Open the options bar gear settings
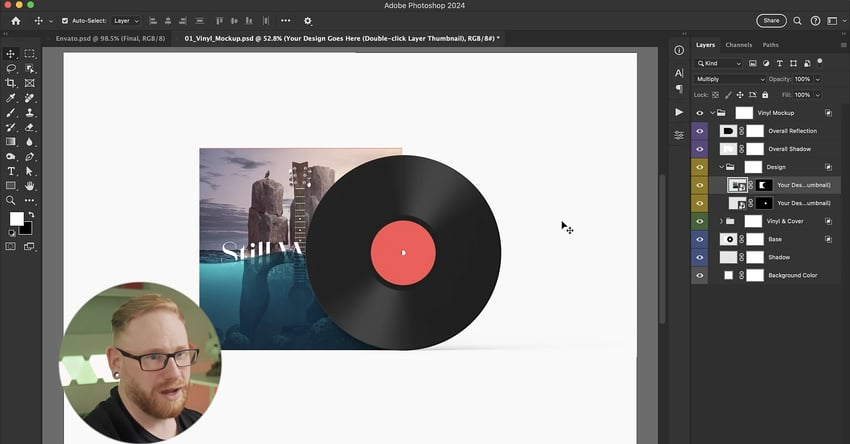 [x=307, y=21]
